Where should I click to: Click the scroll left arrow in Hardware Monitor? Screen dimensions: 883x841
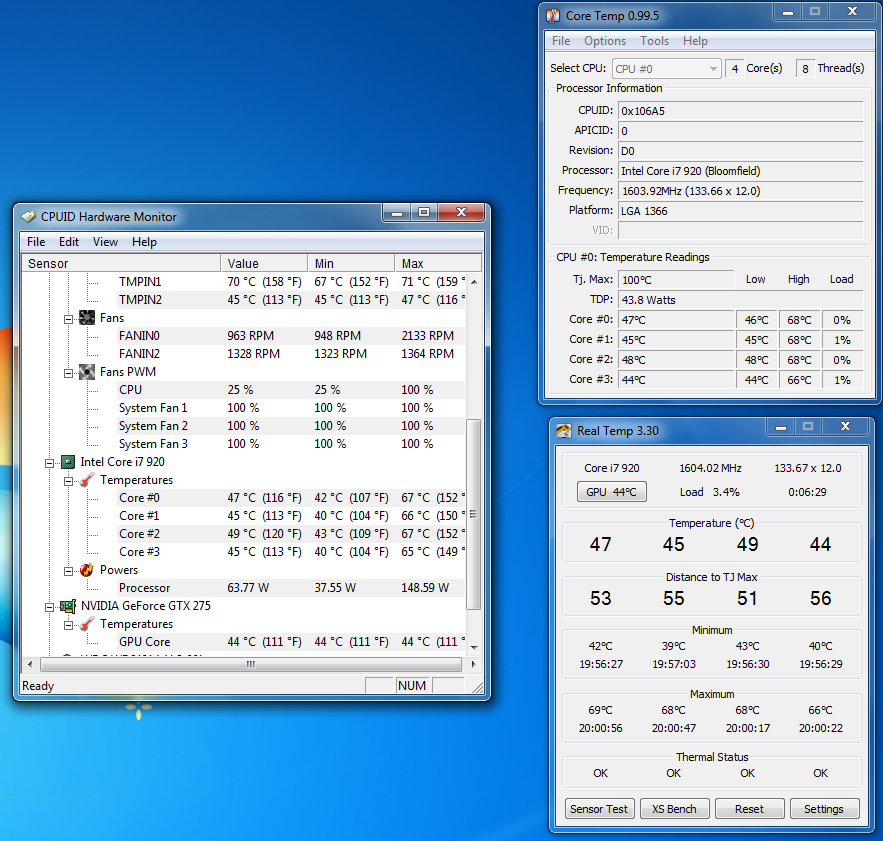tap(30, 665)
